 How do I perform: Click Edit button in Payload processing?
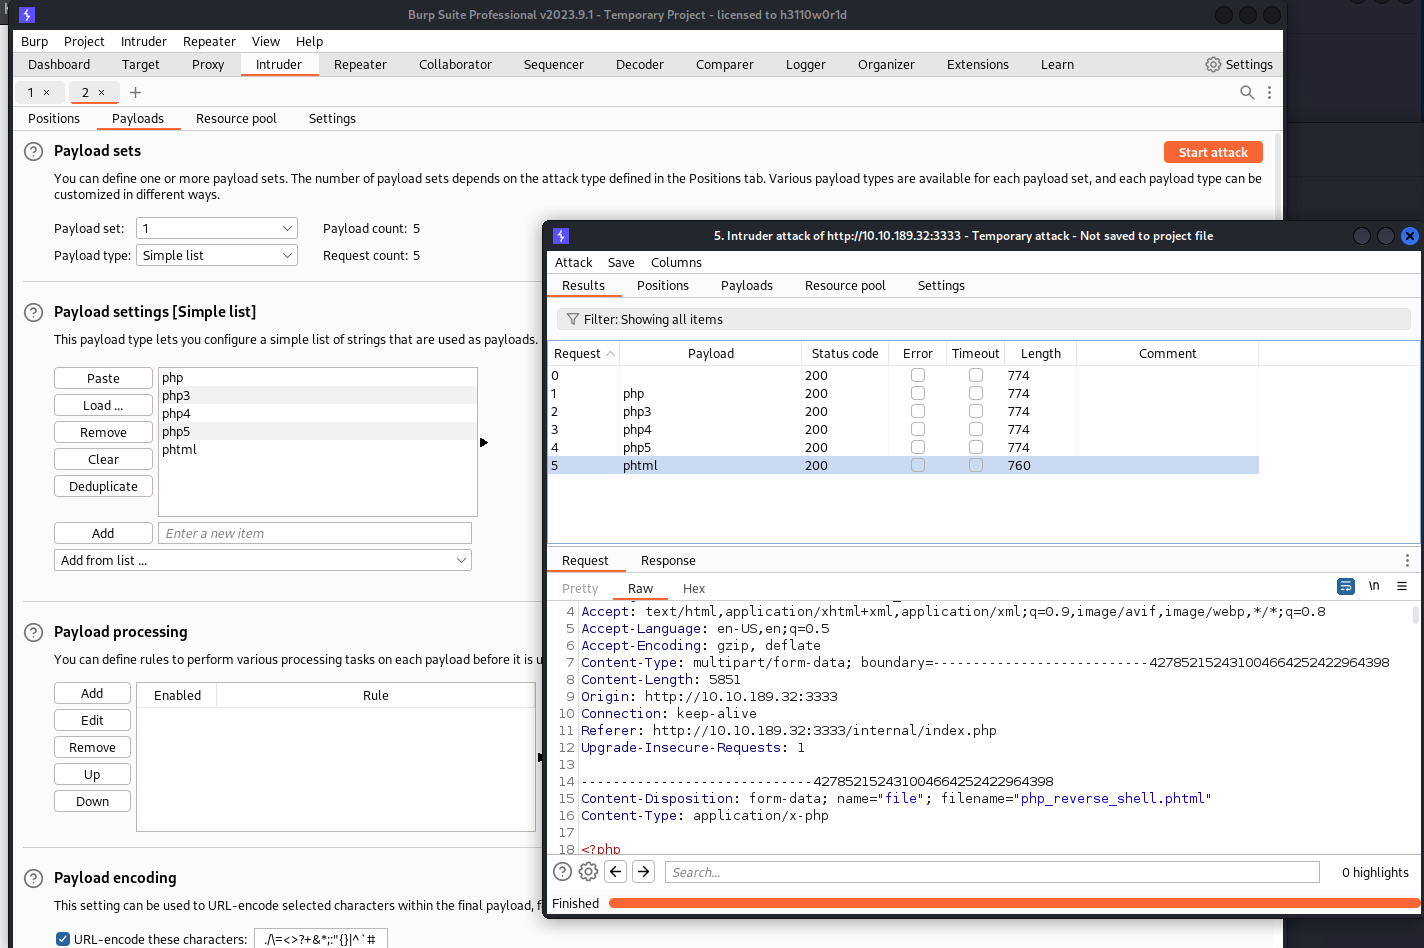coord(92,720)
